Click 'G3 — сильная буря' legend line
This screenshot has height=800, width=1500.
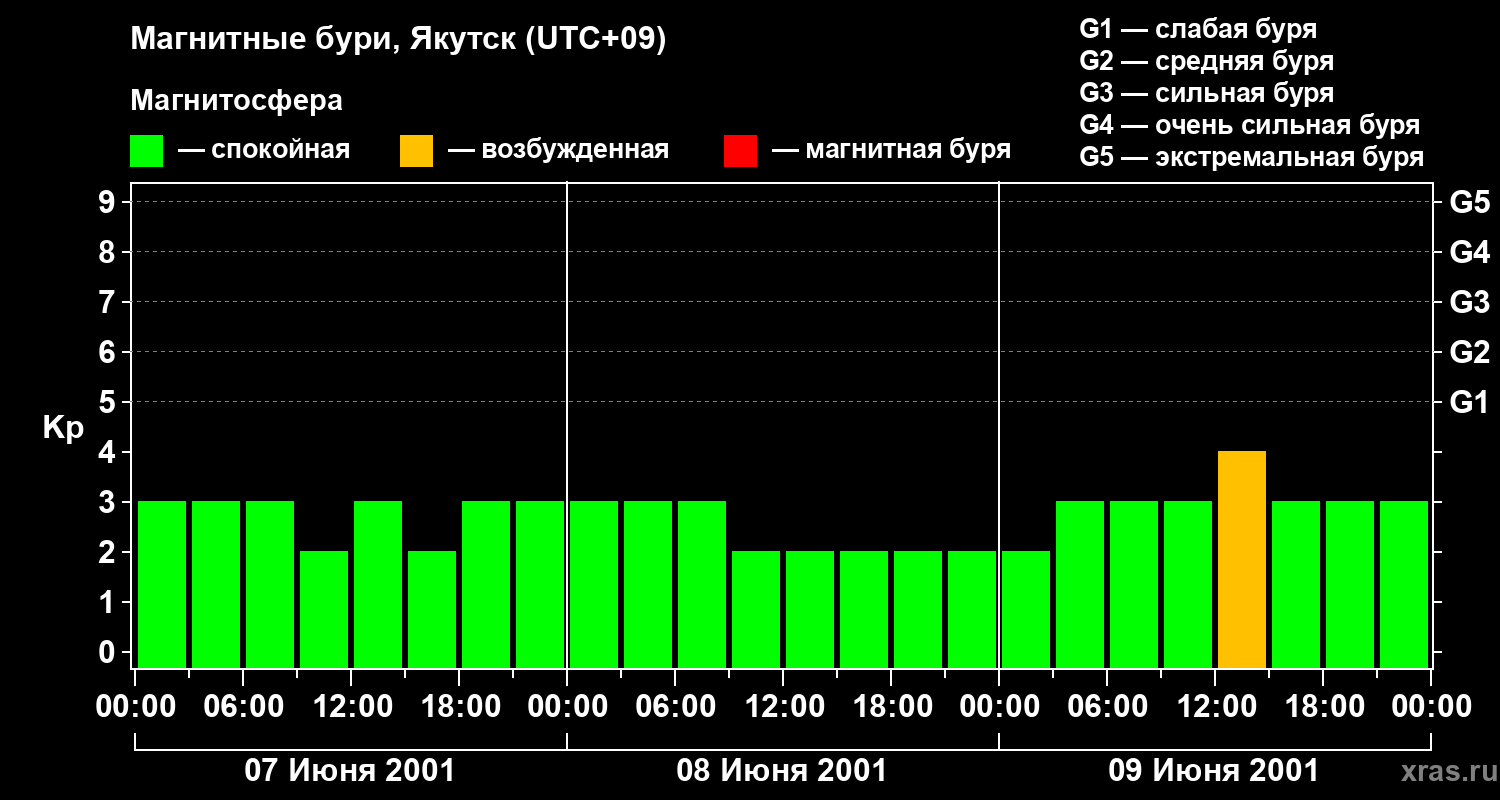[x=1206, y=93]
